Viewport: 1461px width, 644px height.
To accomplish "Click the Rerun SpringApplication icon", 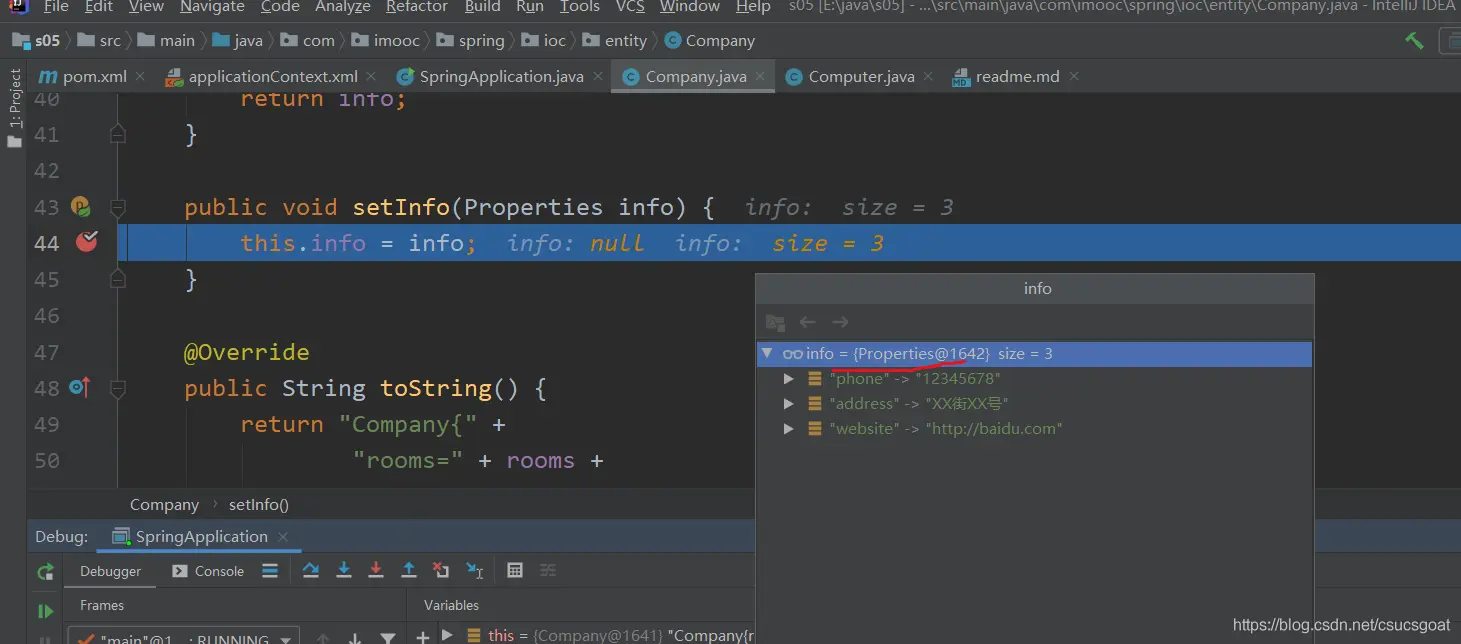I will click(x=45, y=572).
